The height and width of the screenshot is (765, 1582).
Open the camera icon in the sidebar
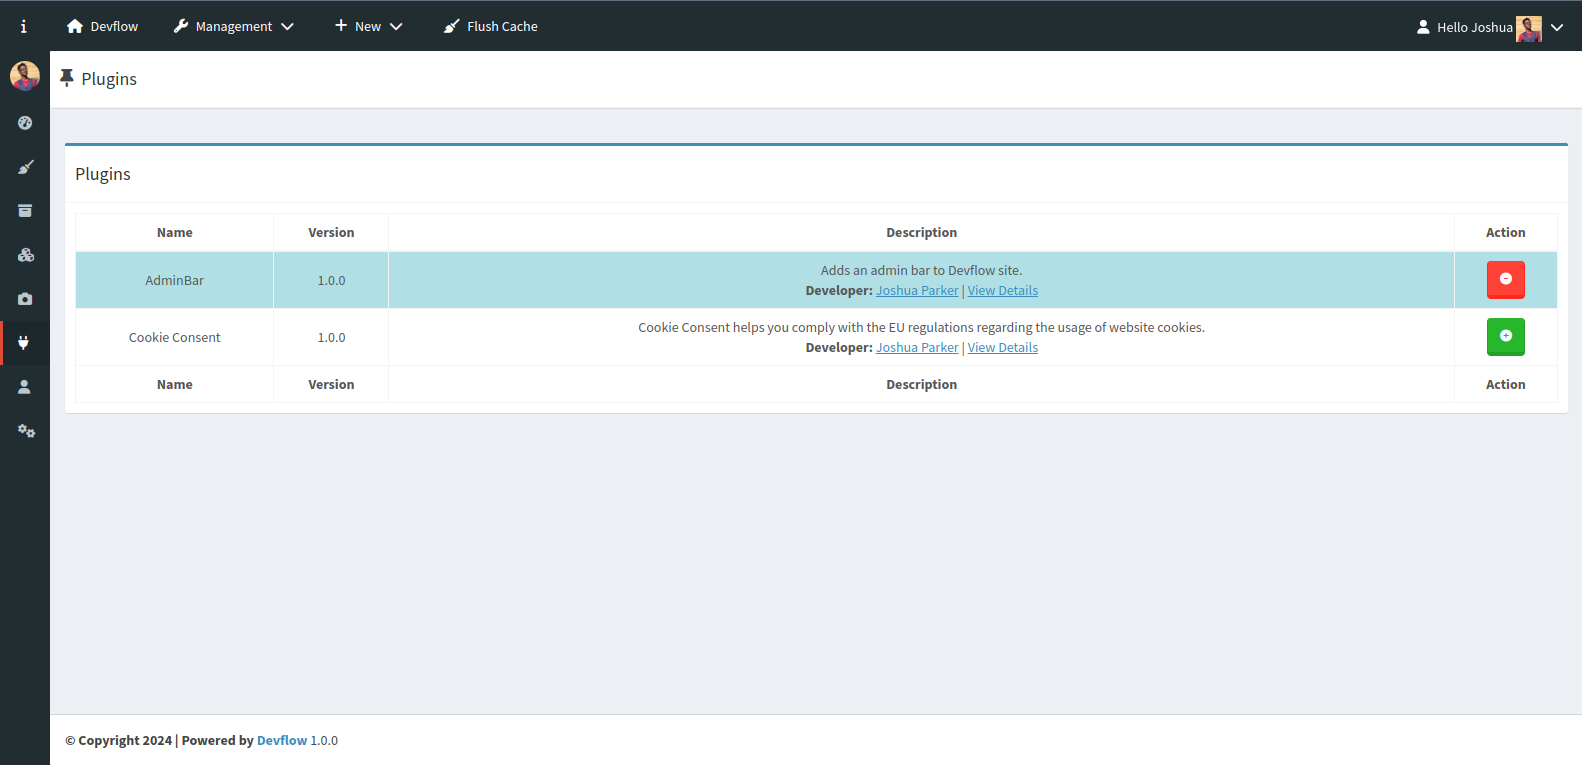tap(25, 299)
